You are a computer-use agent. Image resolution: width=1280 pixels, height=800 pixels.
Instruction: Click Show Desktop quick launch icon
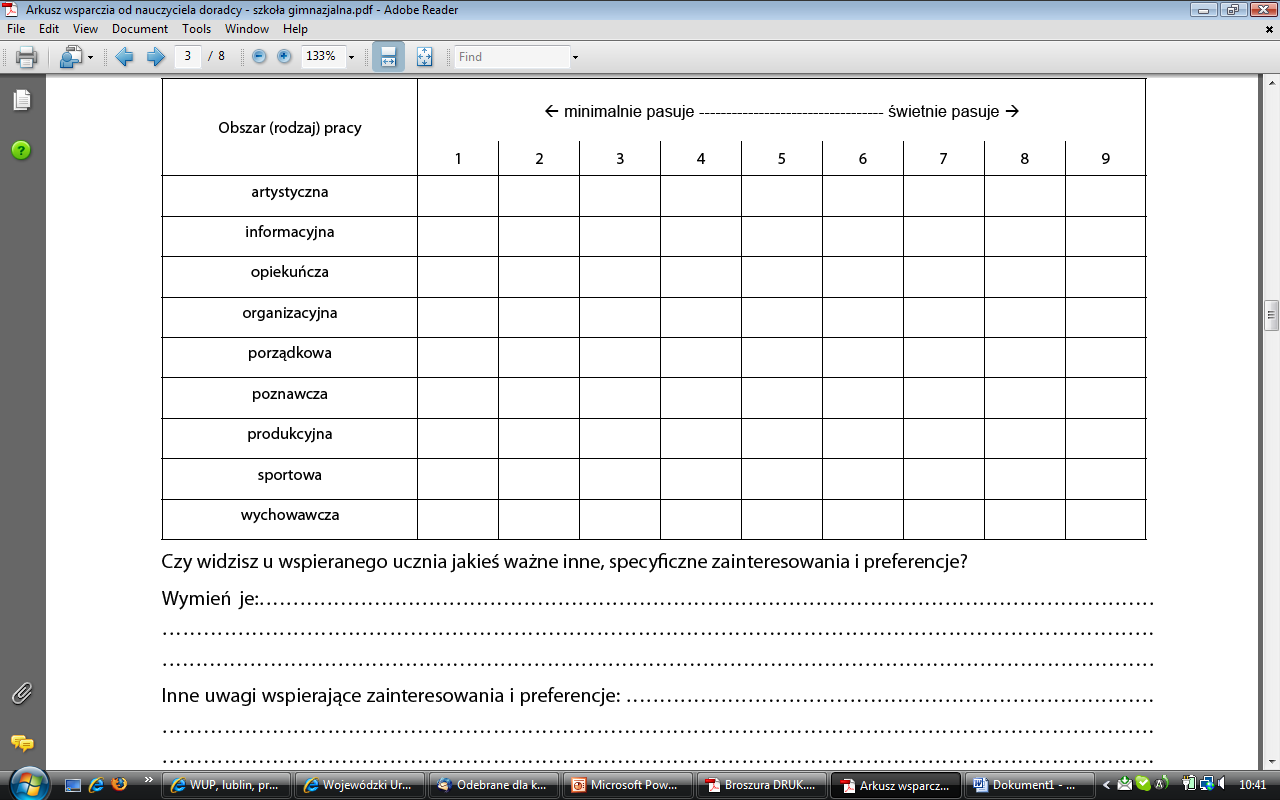click(73, 785)
